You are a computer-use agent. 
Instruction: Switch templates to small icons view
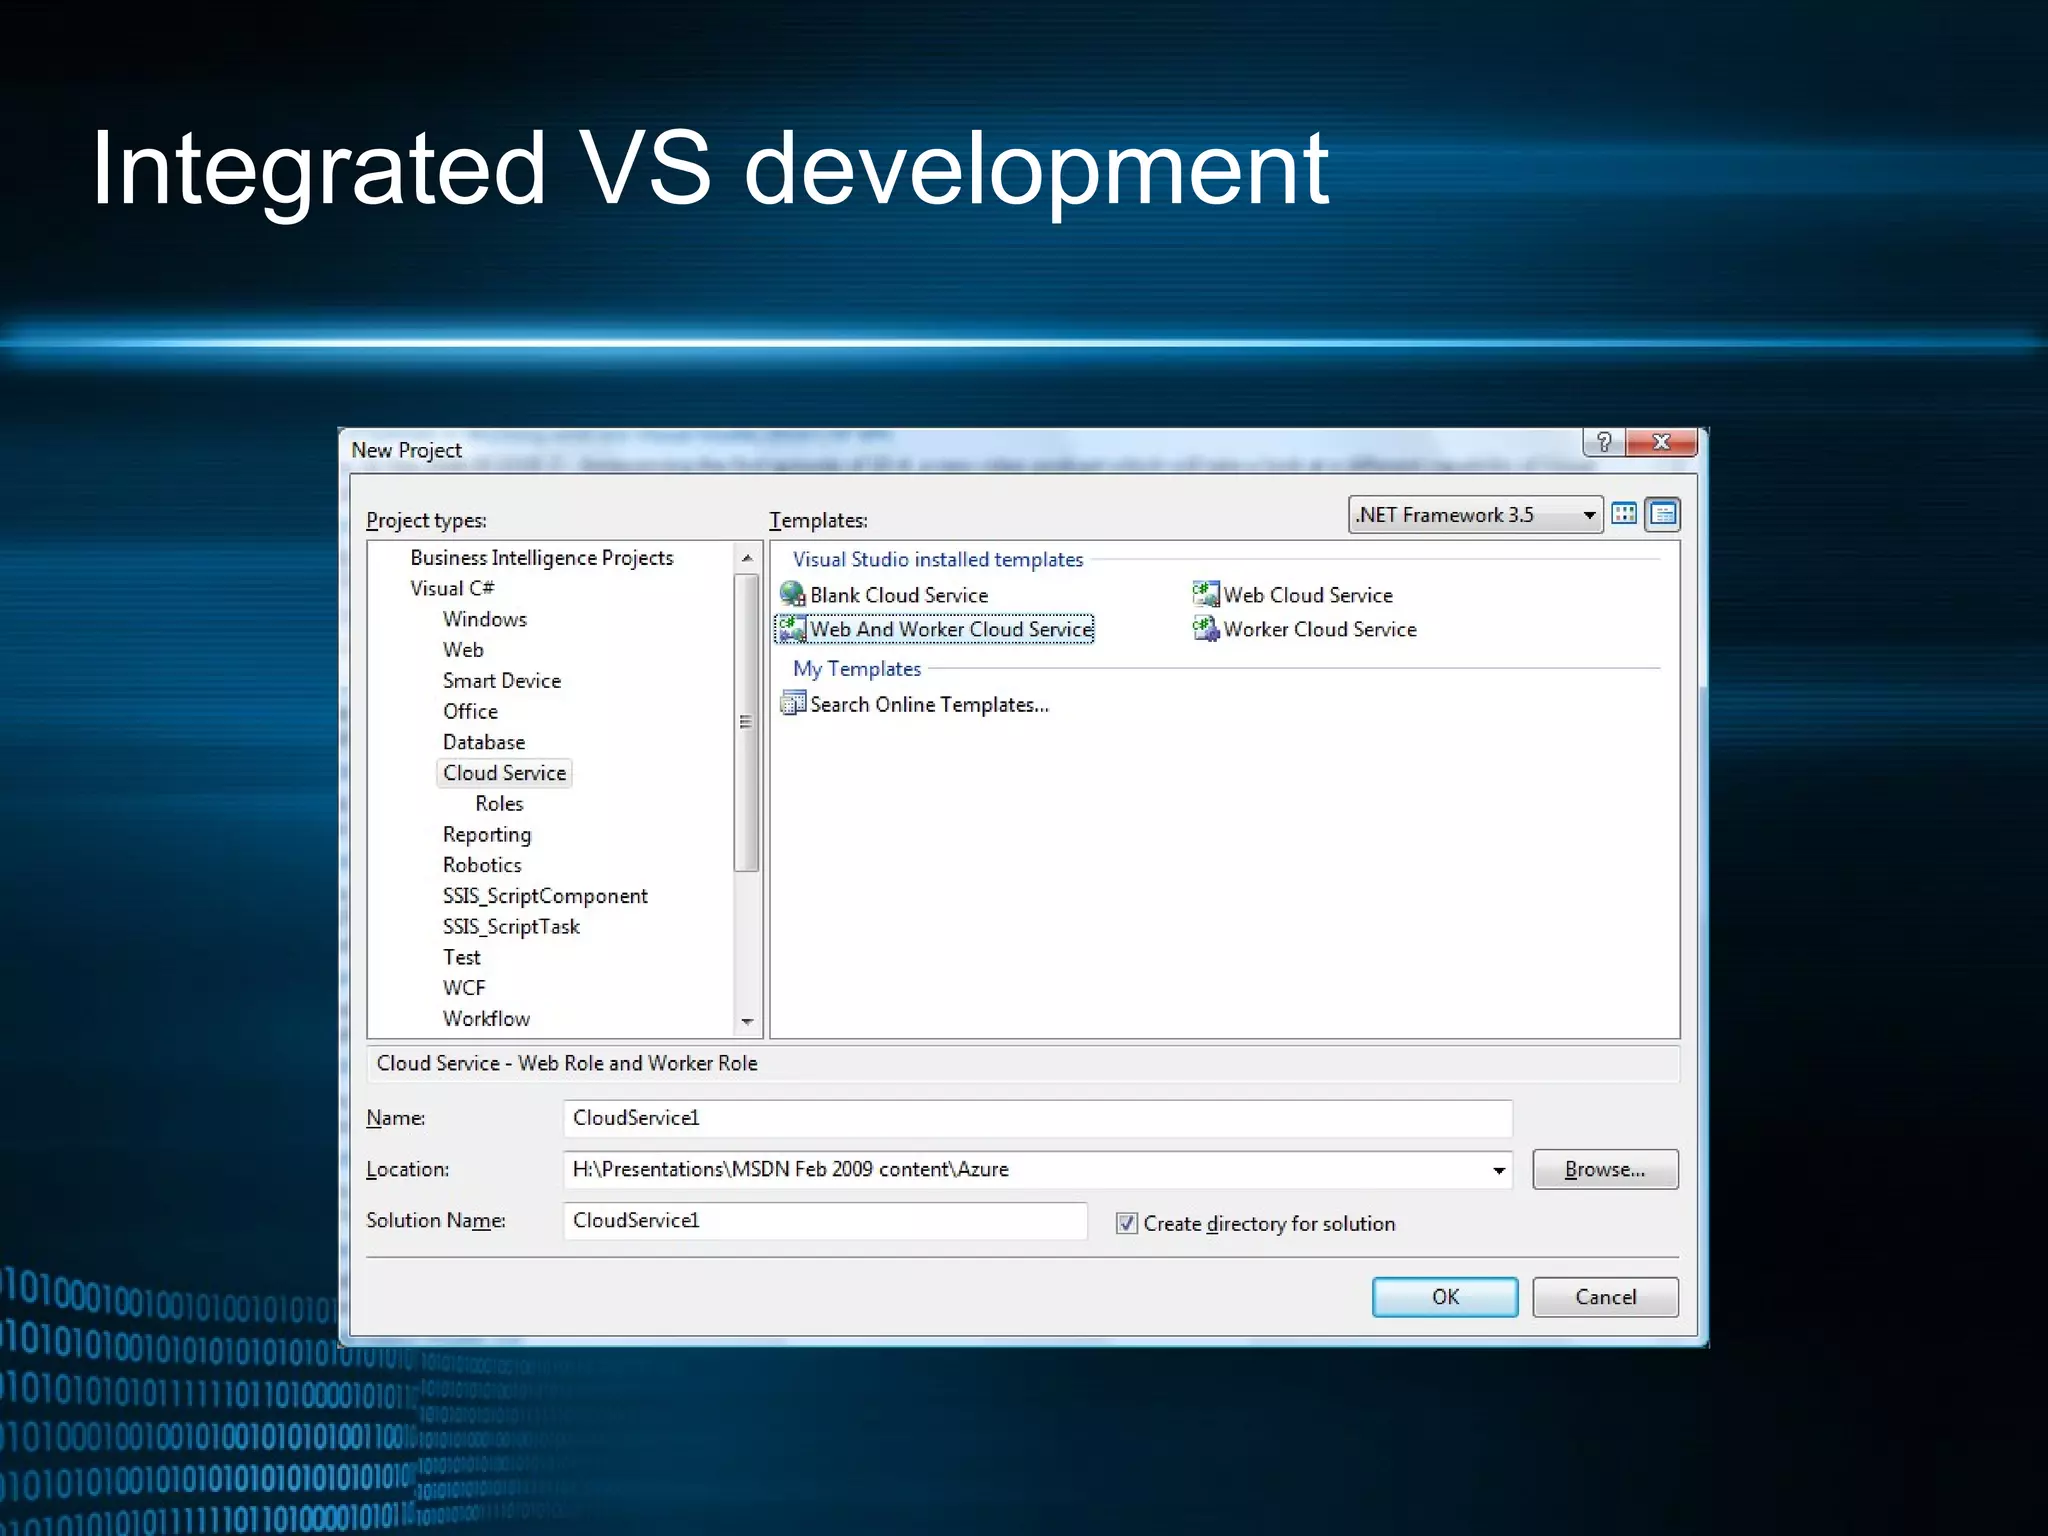[1663, 514]
